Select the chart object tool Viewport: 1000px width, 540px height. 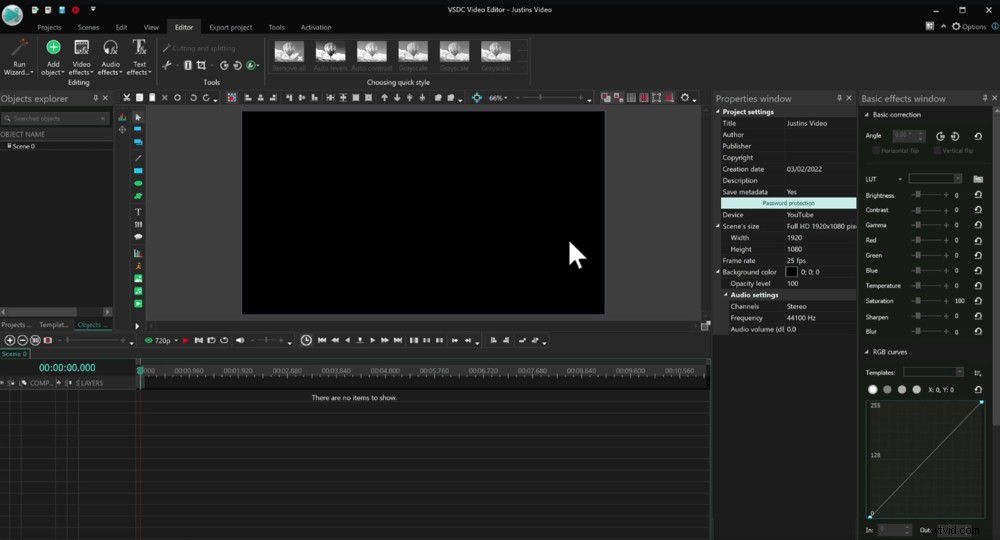[x=138, y=253]
